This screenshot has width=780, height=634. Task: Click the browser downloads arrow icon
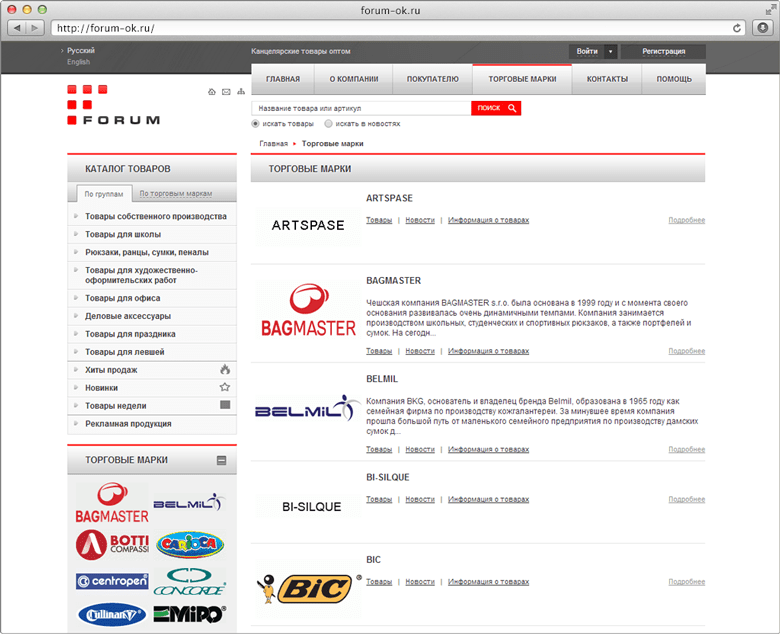tap(762, 28)
